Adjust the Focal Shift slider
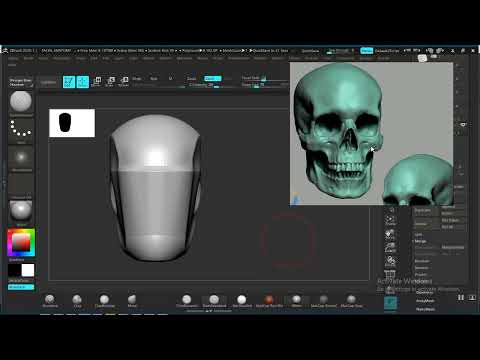Screen dimensions: 480x360 [x=264, y=78]
